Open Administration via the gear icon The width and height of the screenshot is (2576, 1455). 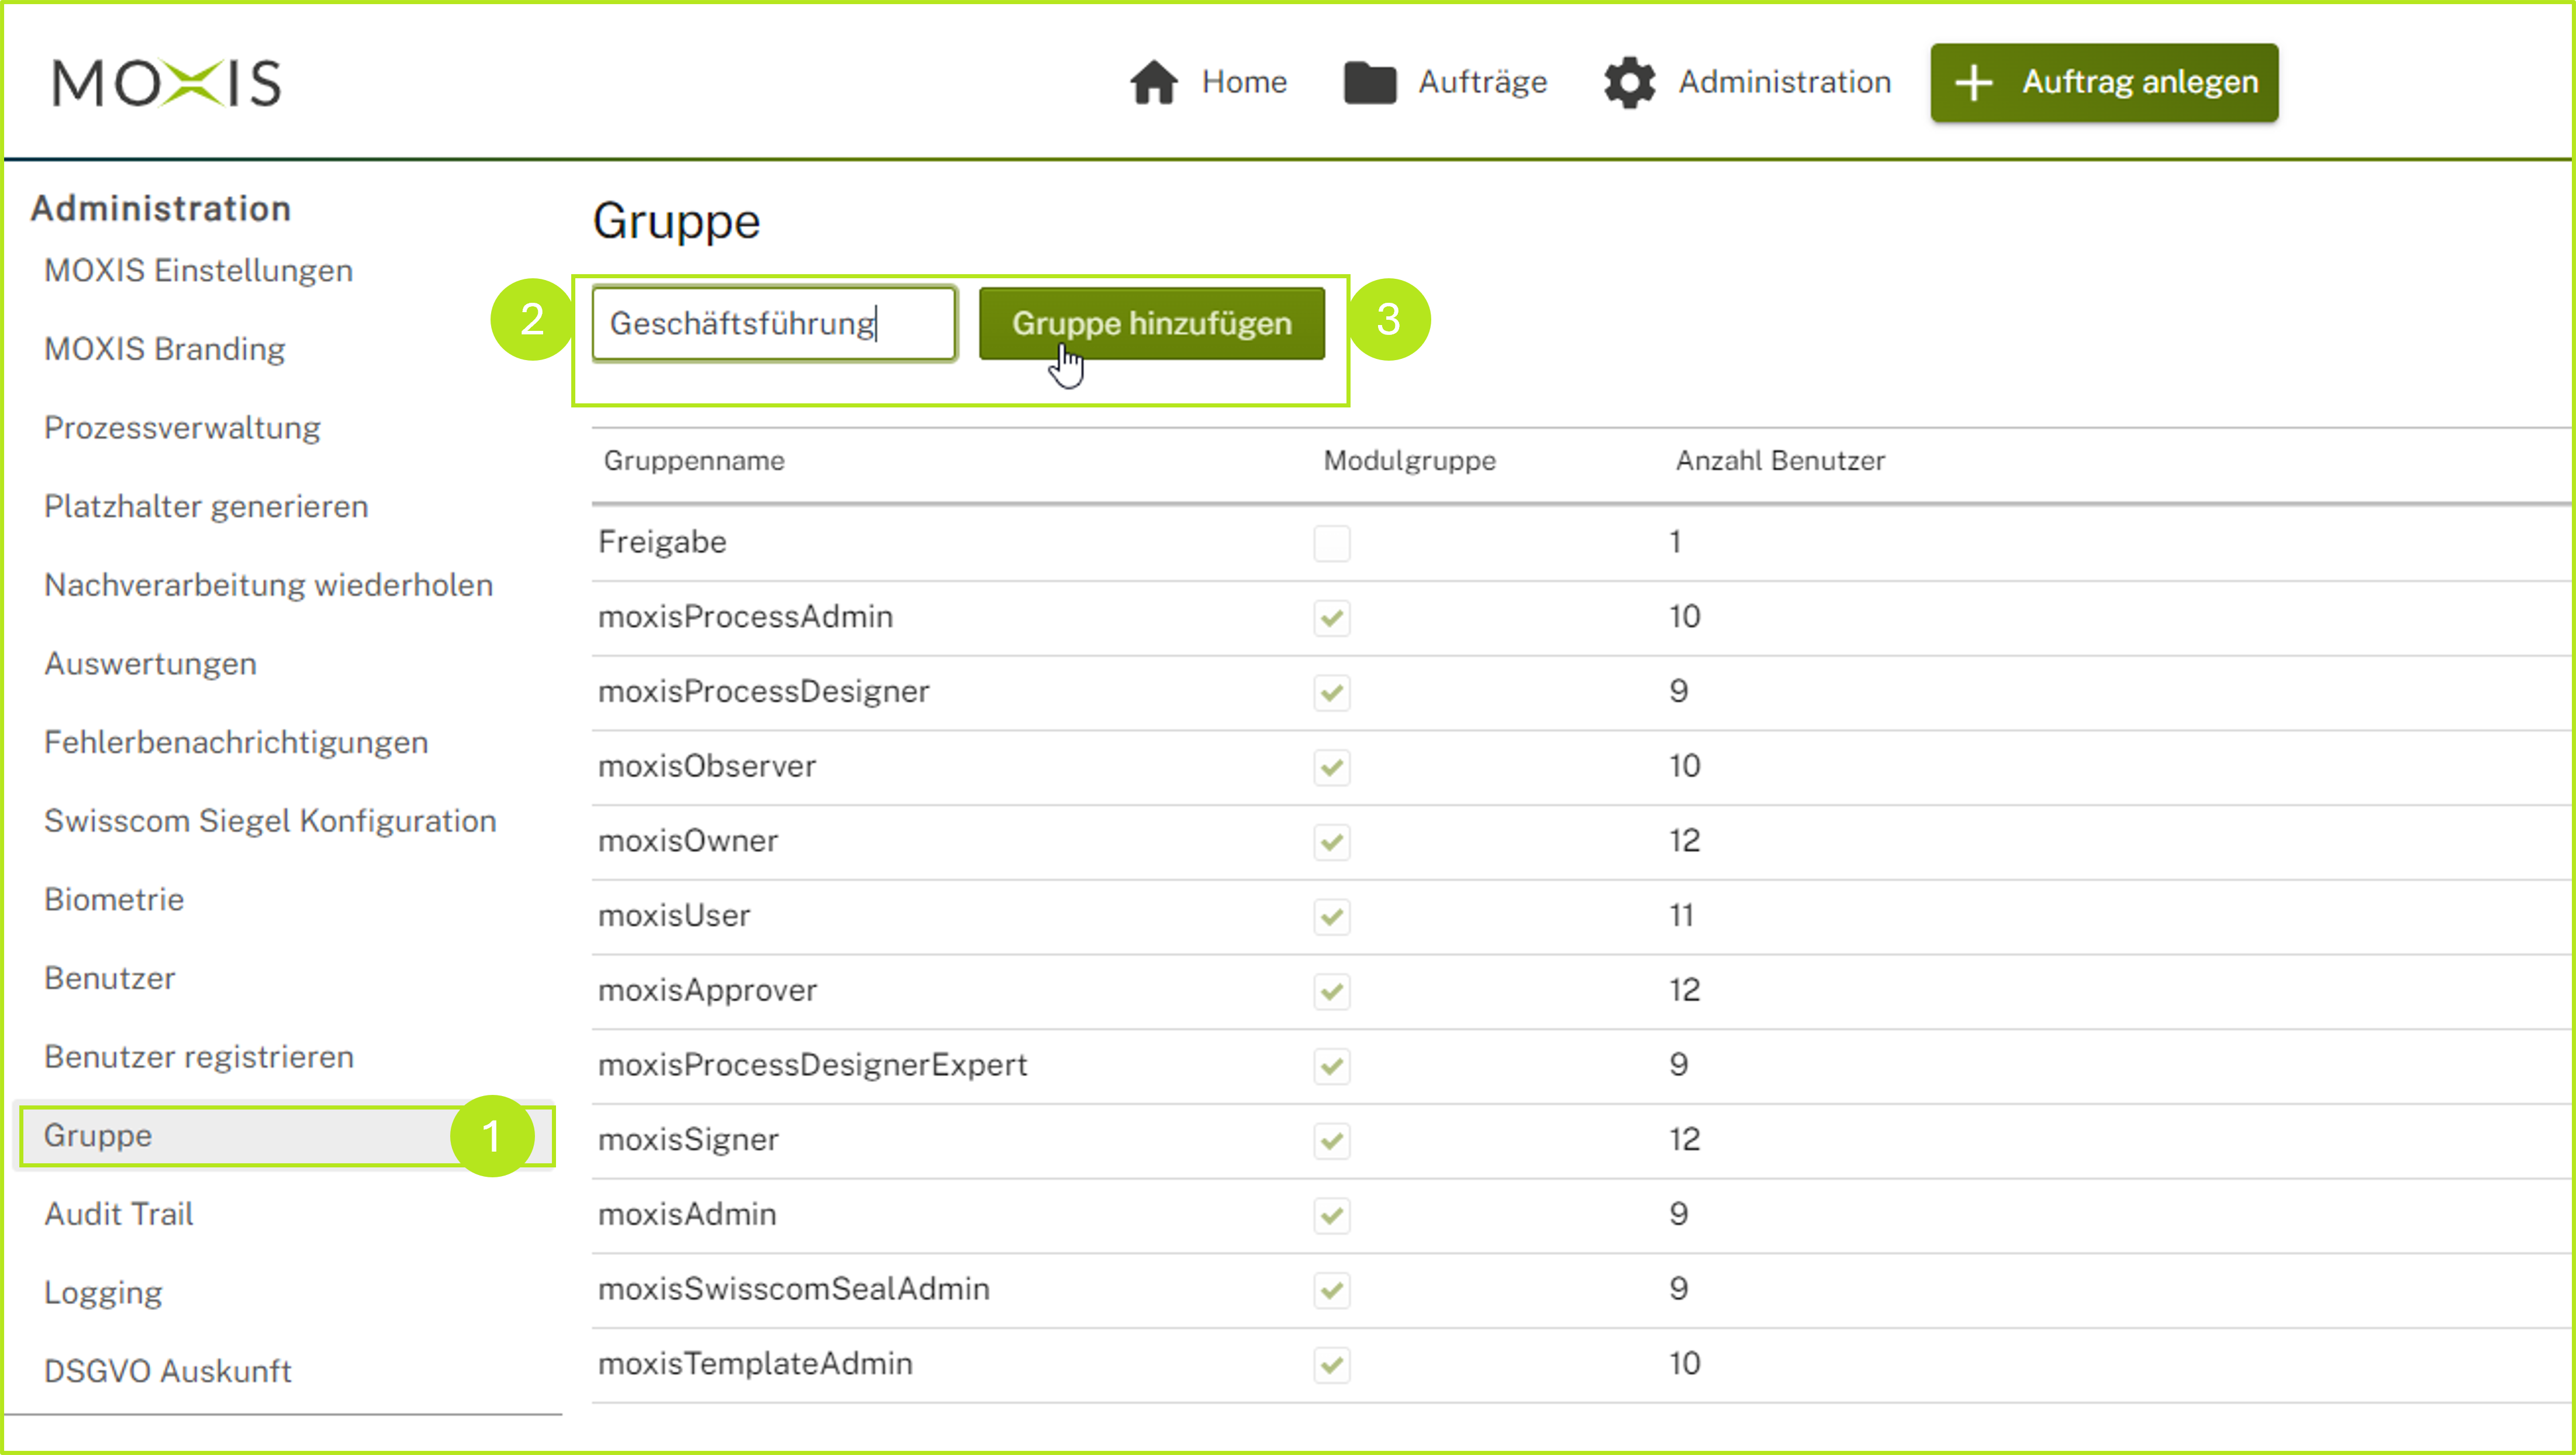click(1630, 82)
